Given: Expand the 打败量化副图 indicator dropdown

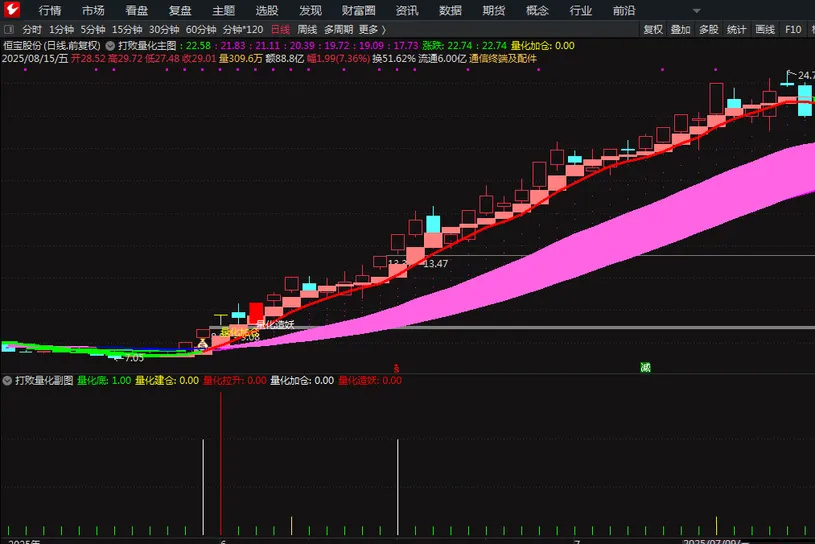Looking at the screenshot, I should tap(7, 381).
